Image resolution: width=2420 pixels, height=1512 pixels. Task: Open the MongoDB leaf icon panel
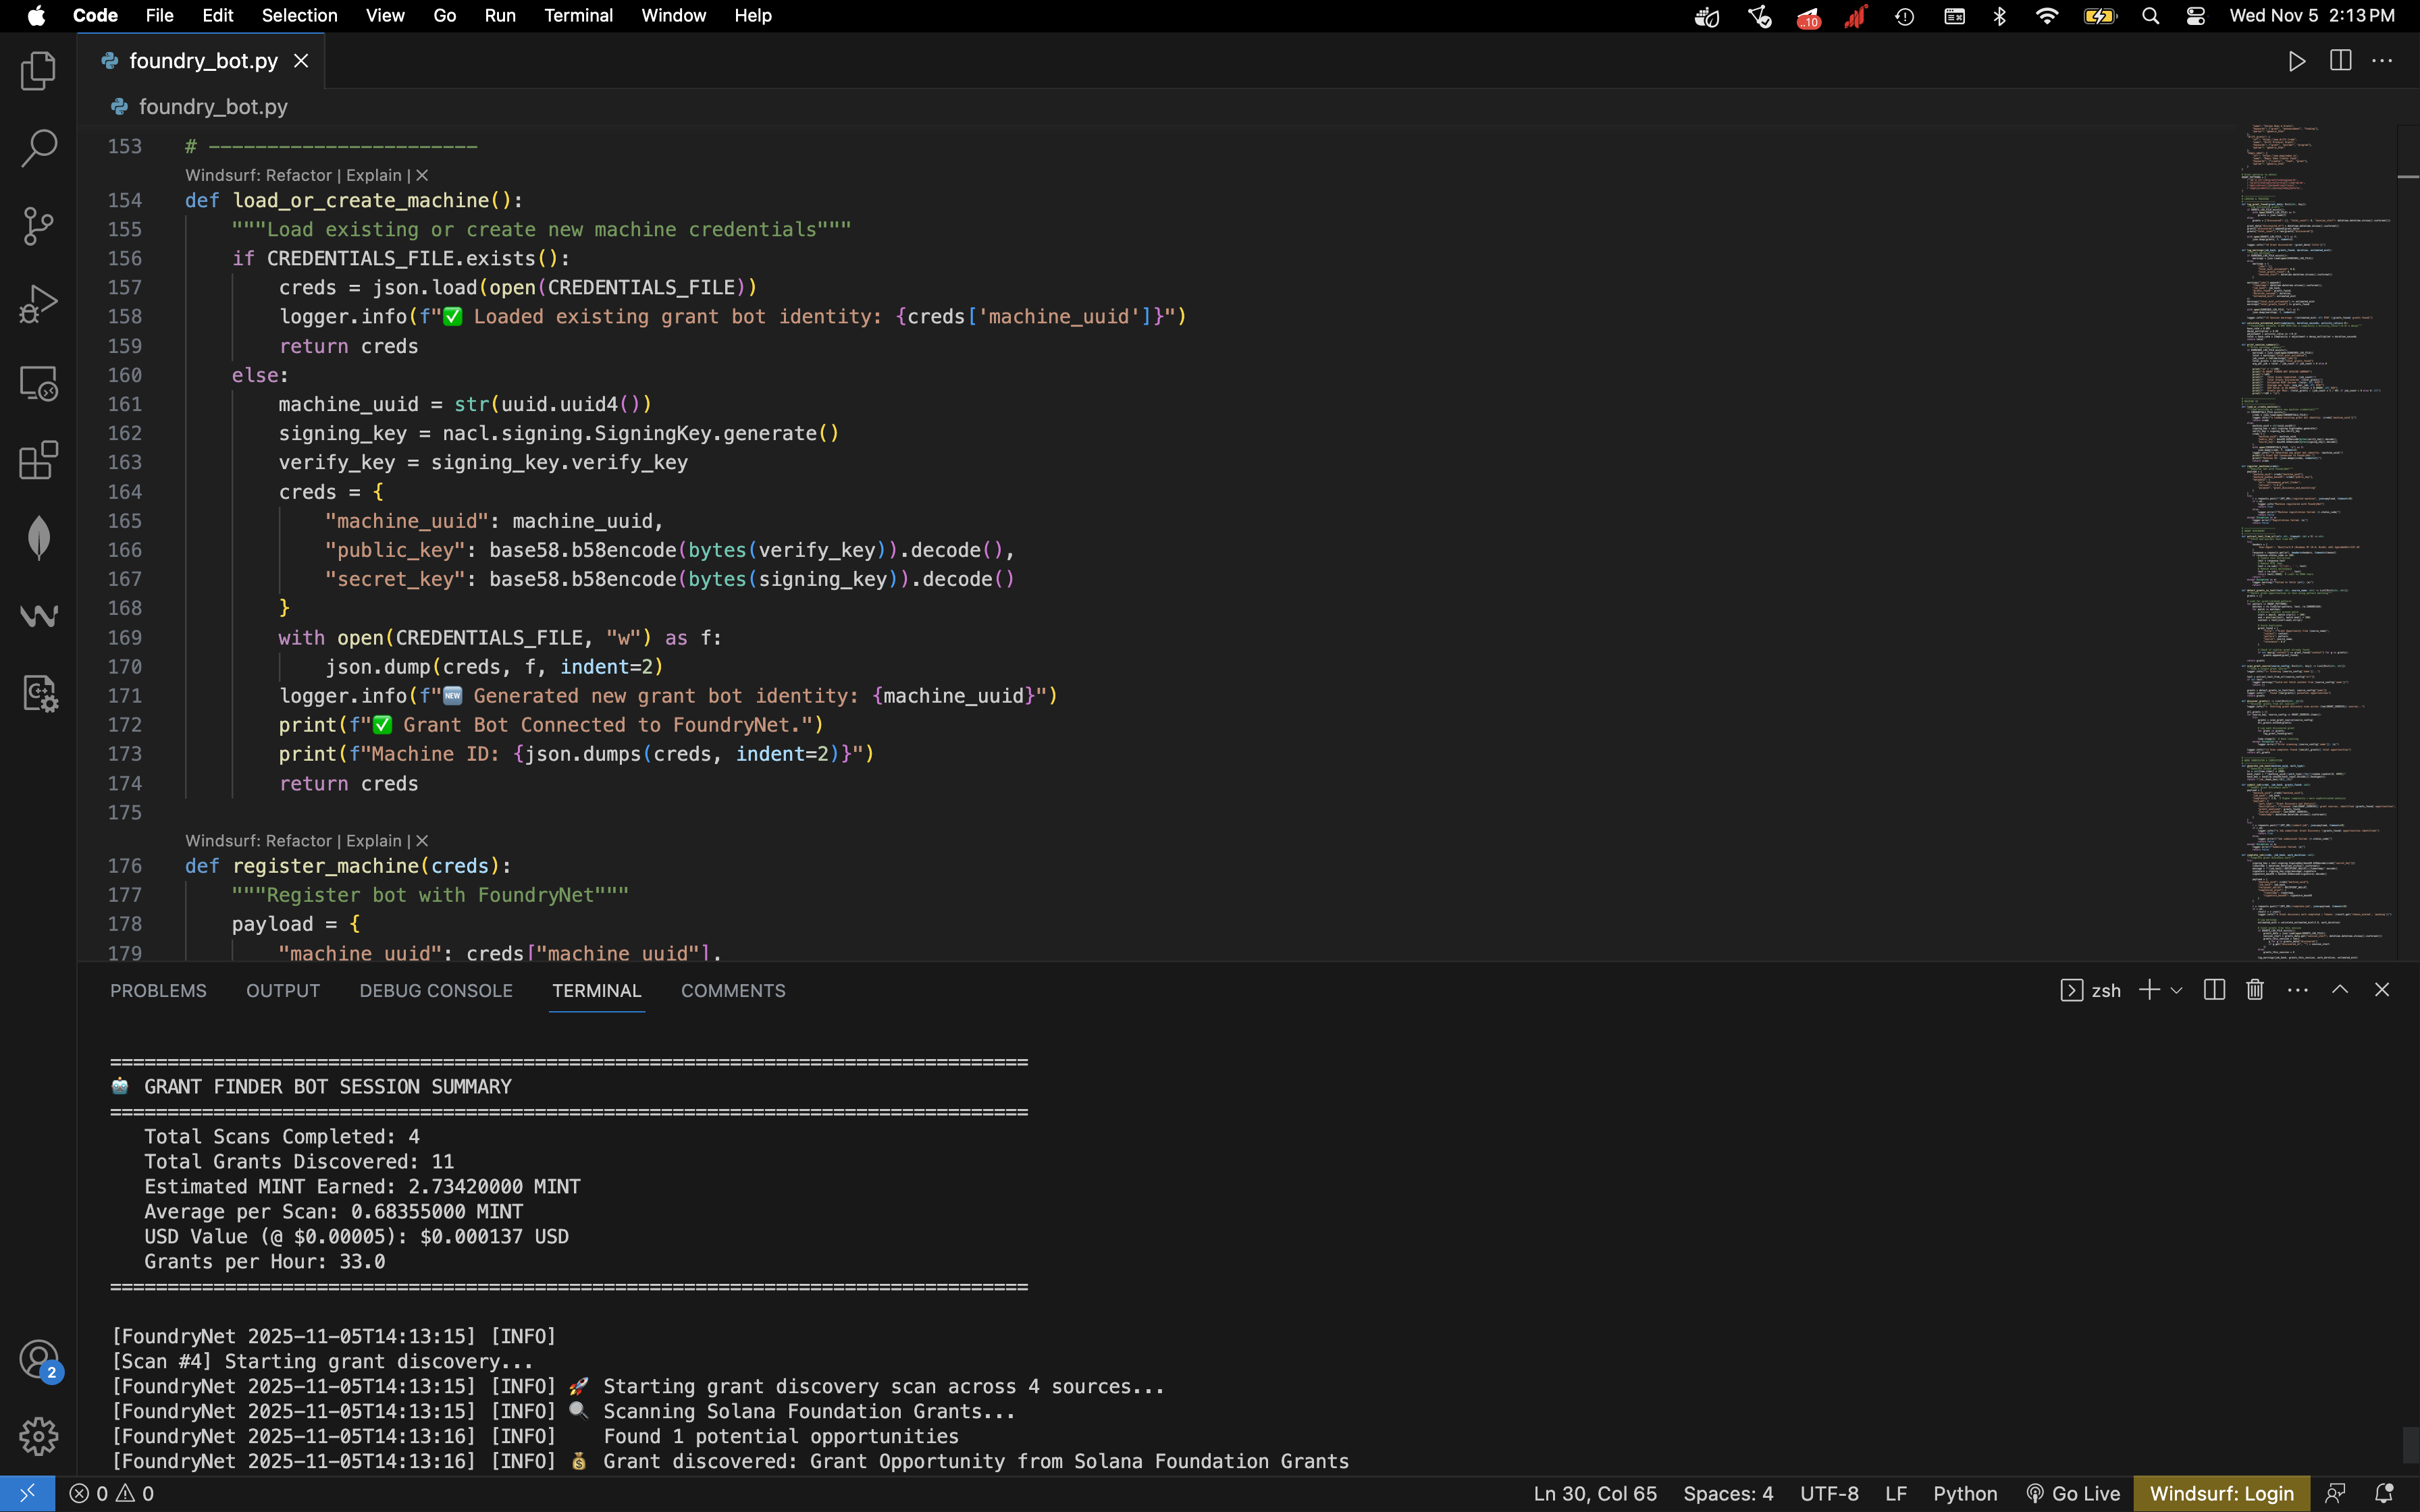click(38, 537)
